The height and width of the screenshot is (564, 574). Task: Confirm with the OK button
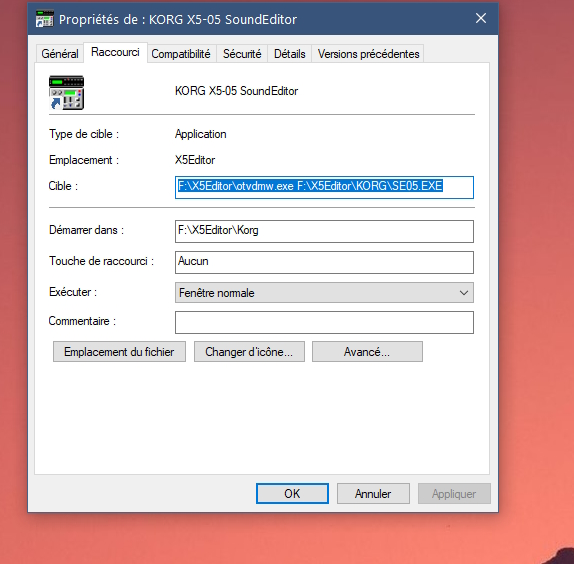click(x=292, y=494)
